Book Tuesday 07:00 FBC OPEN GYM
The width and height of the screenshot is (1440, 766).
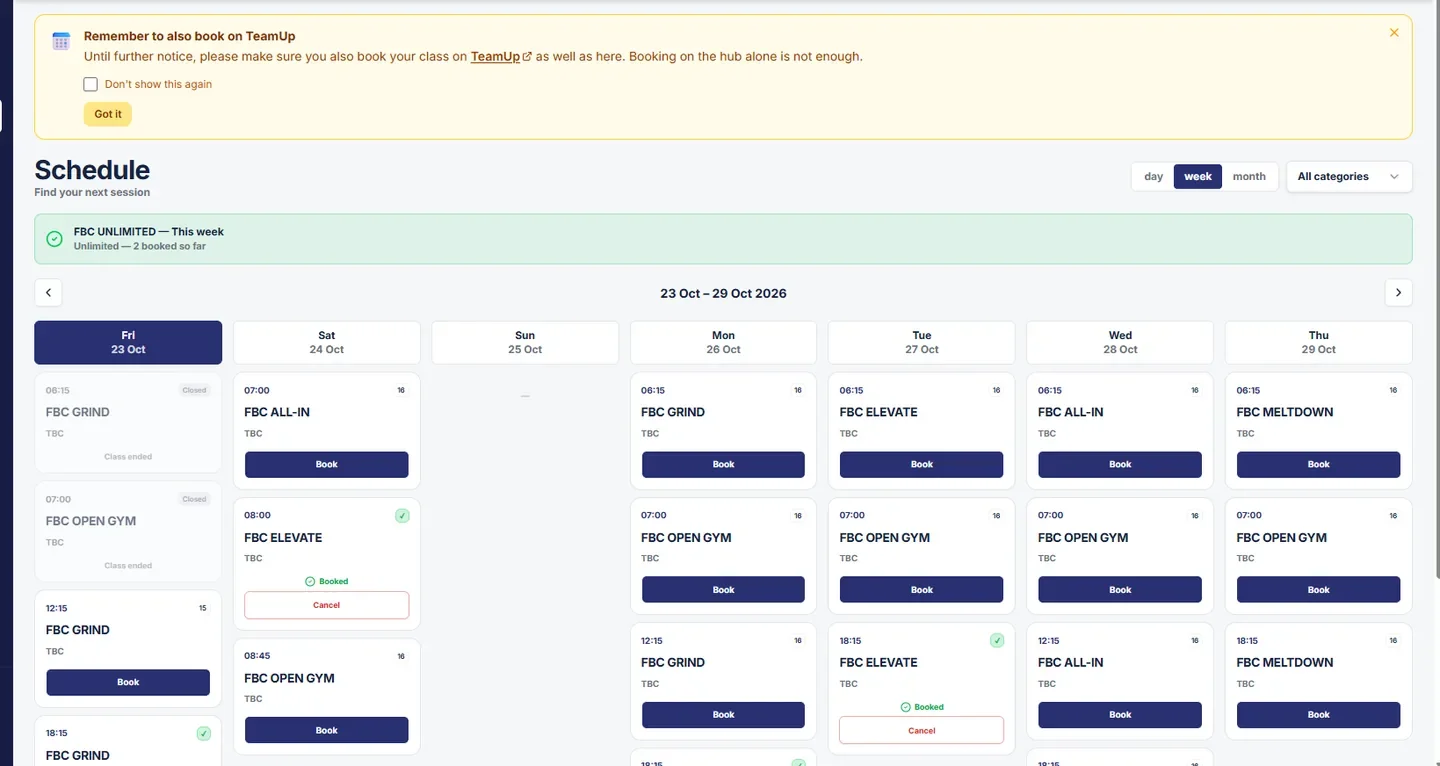pos(922,590)
